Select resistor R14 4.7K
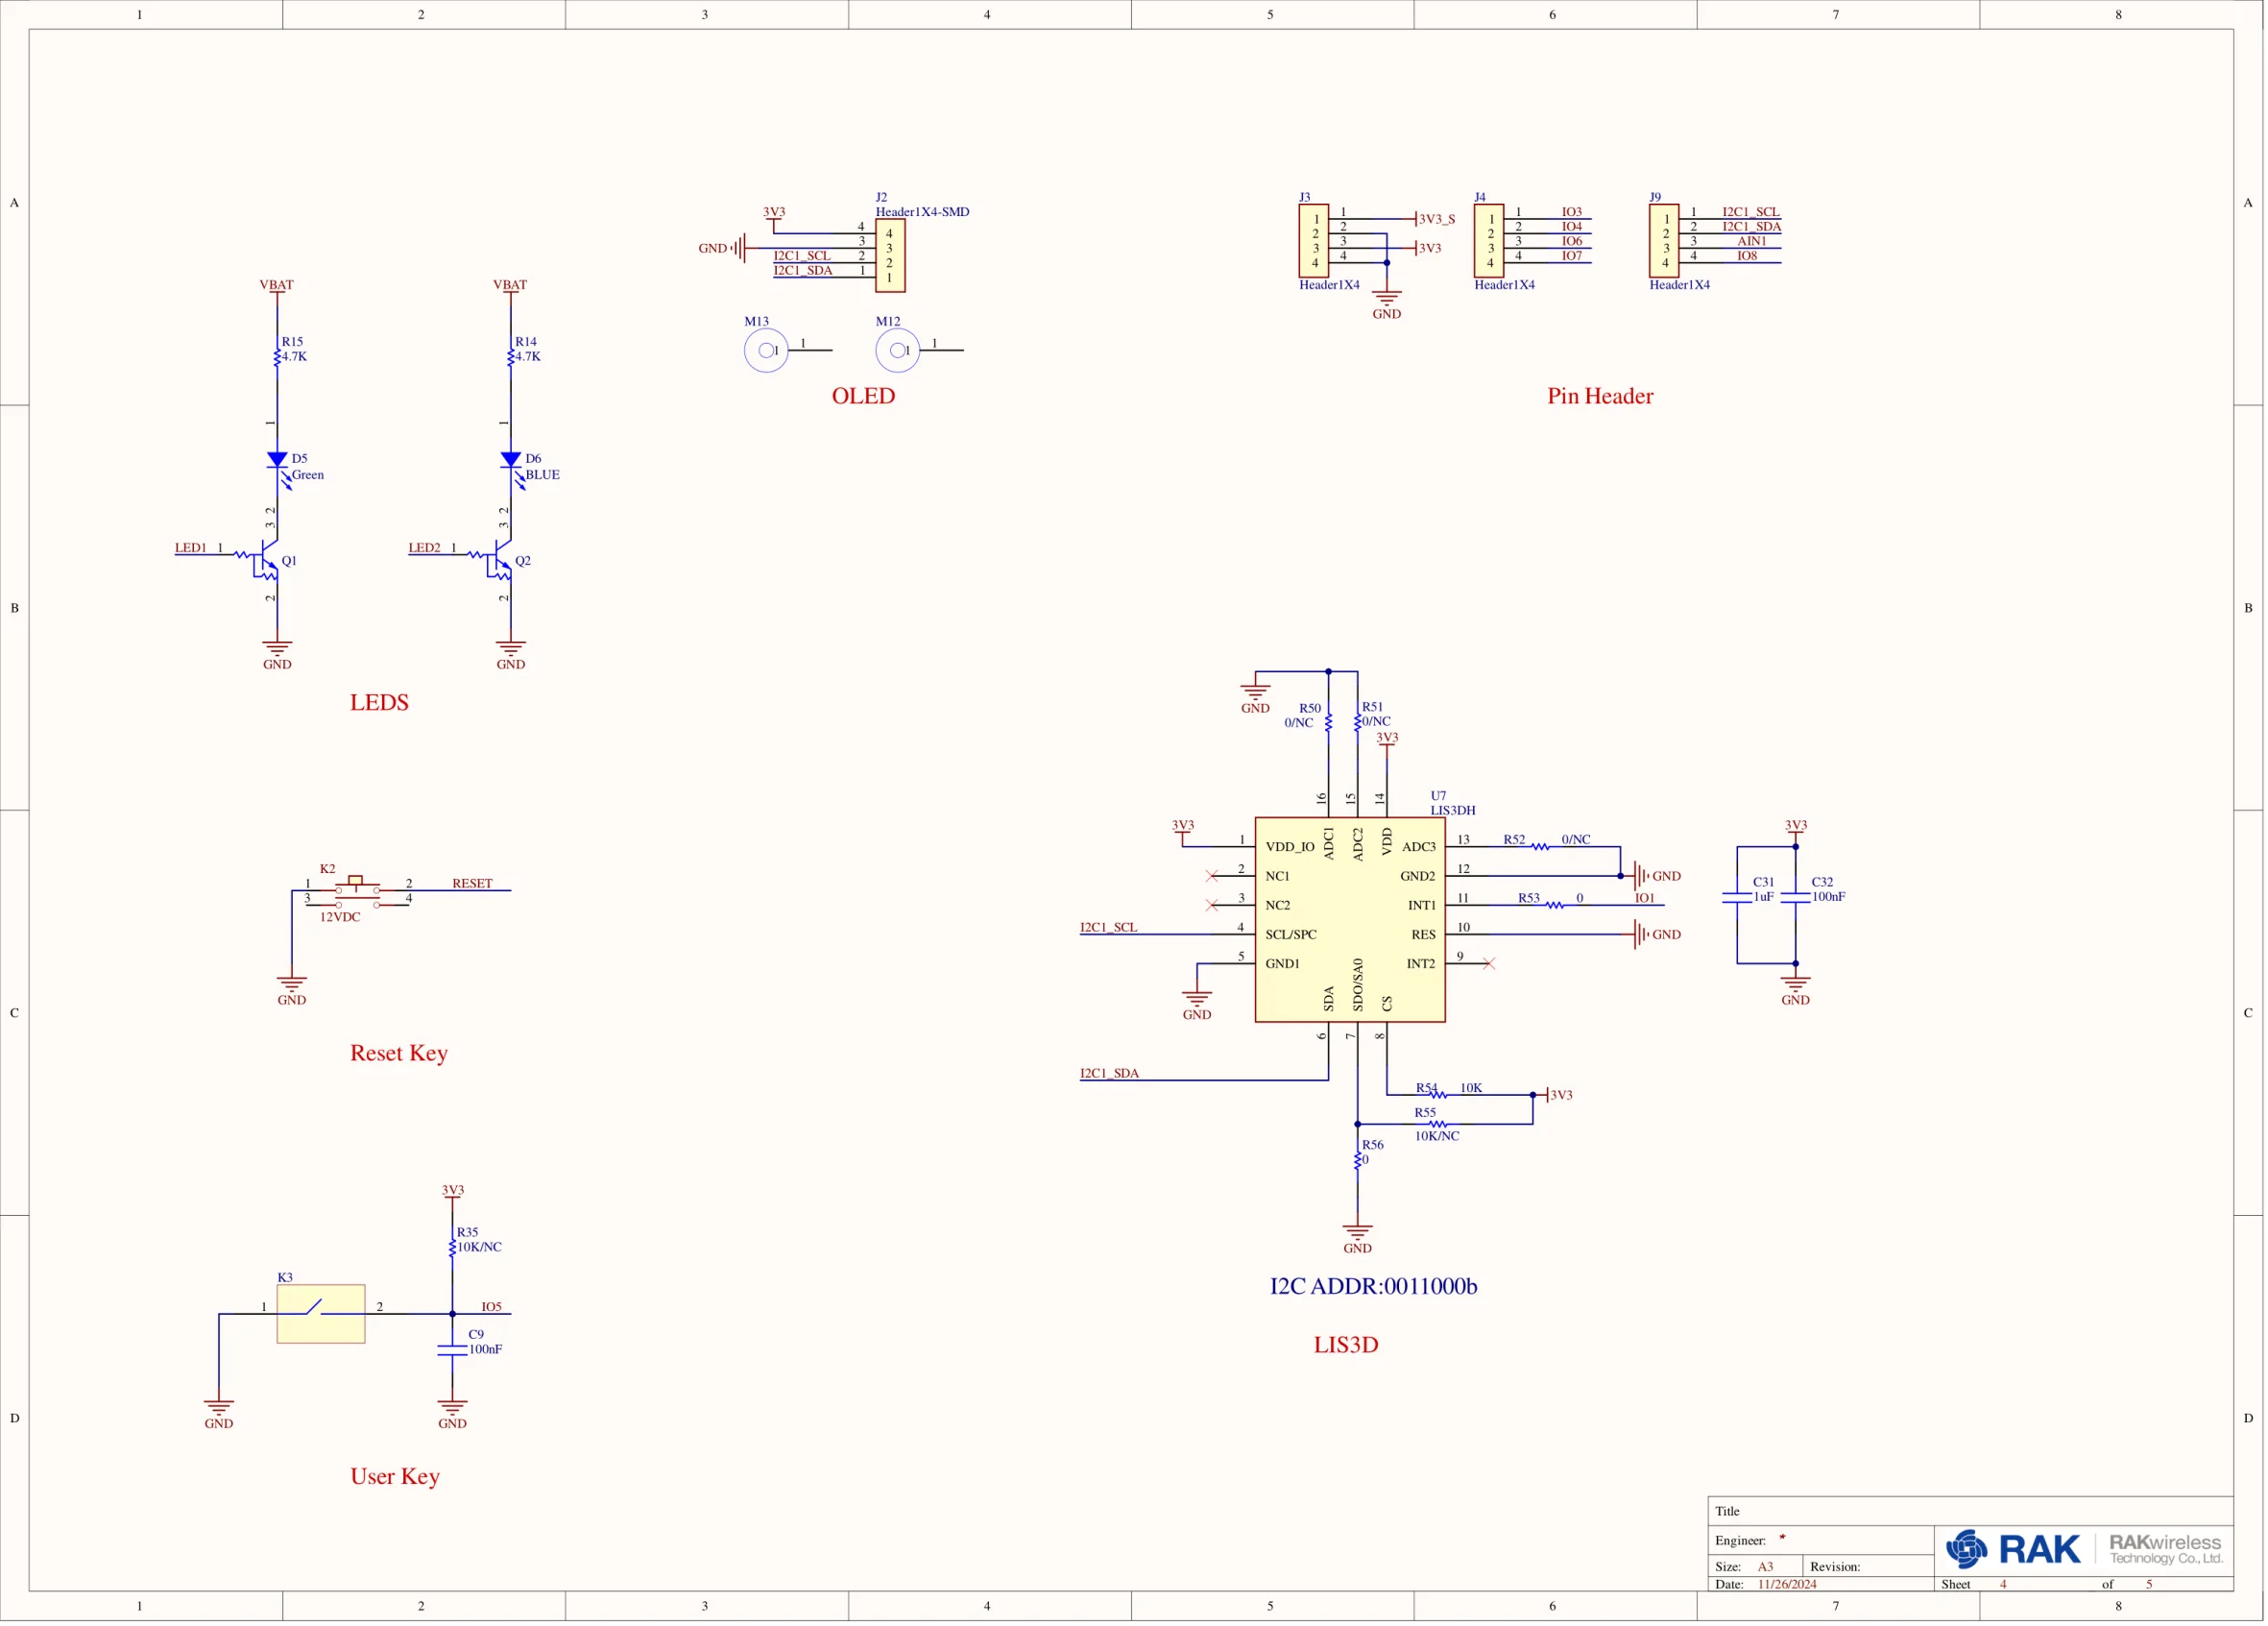 pyautogui.click(x=511, y=356)
